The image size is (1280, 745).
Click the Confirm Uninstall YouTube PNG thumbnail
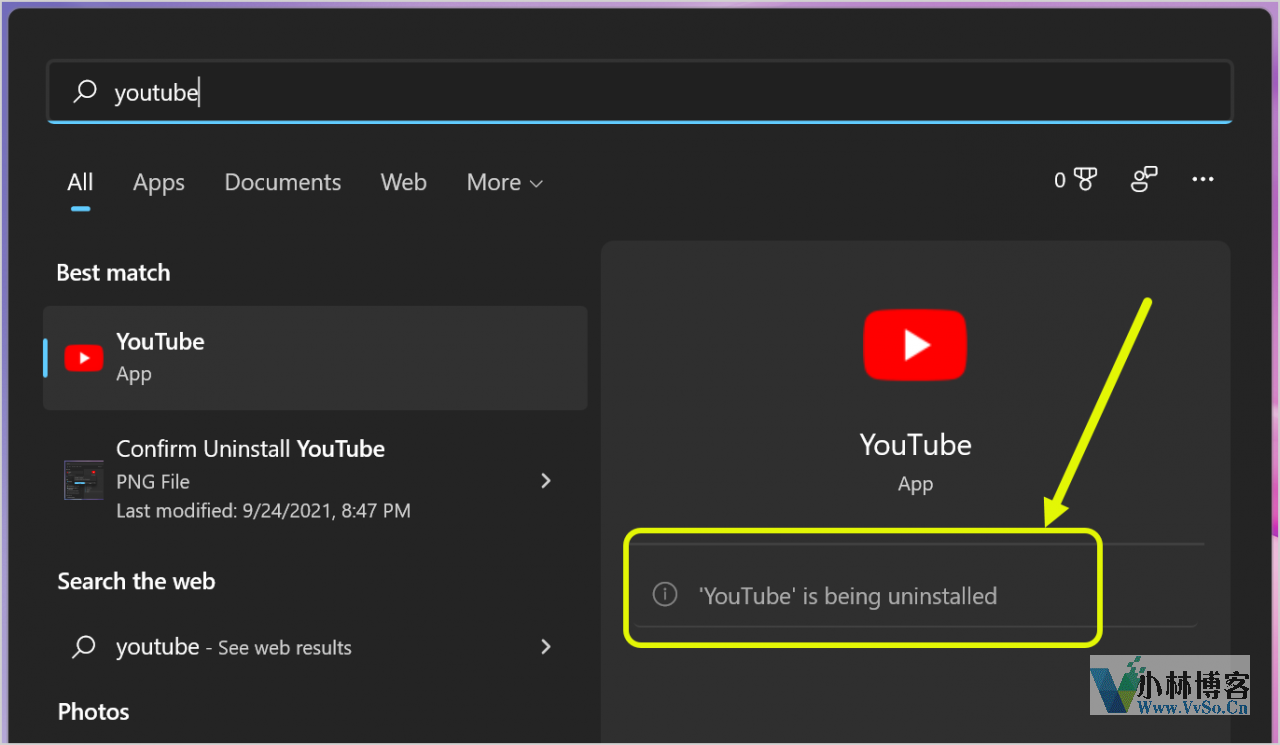click(84, 480)
